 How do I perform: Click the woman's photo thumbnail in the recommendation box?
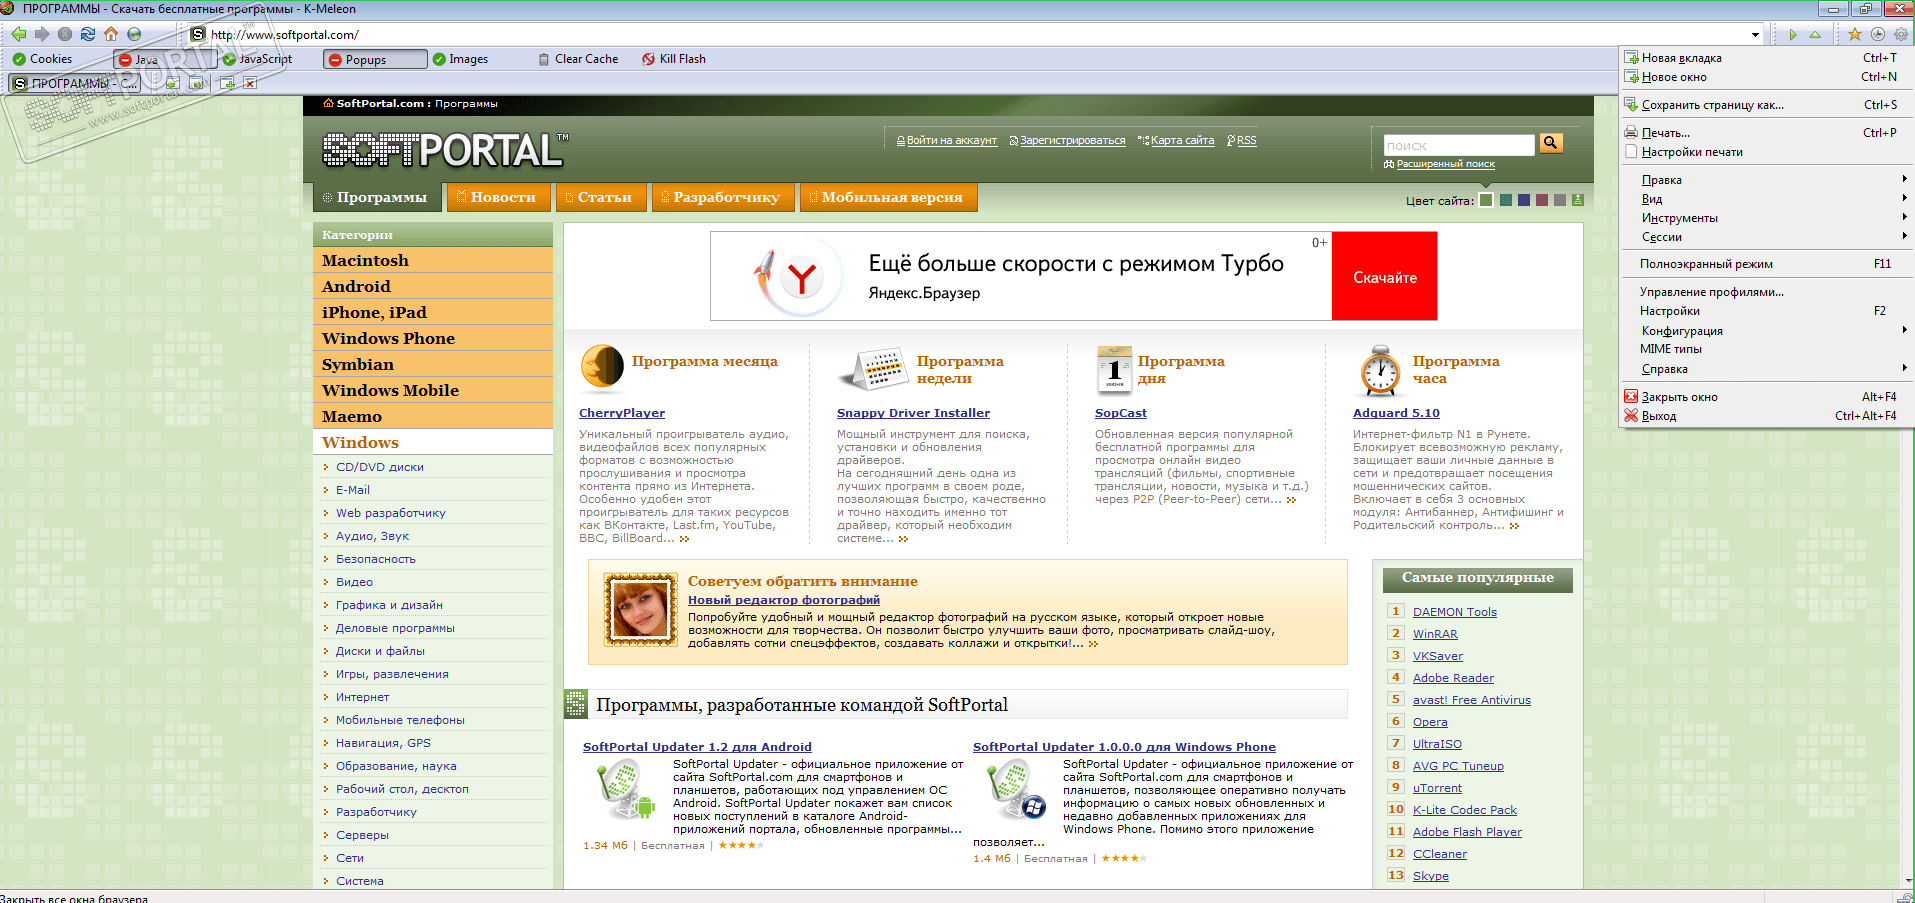(x=640, y=609)
